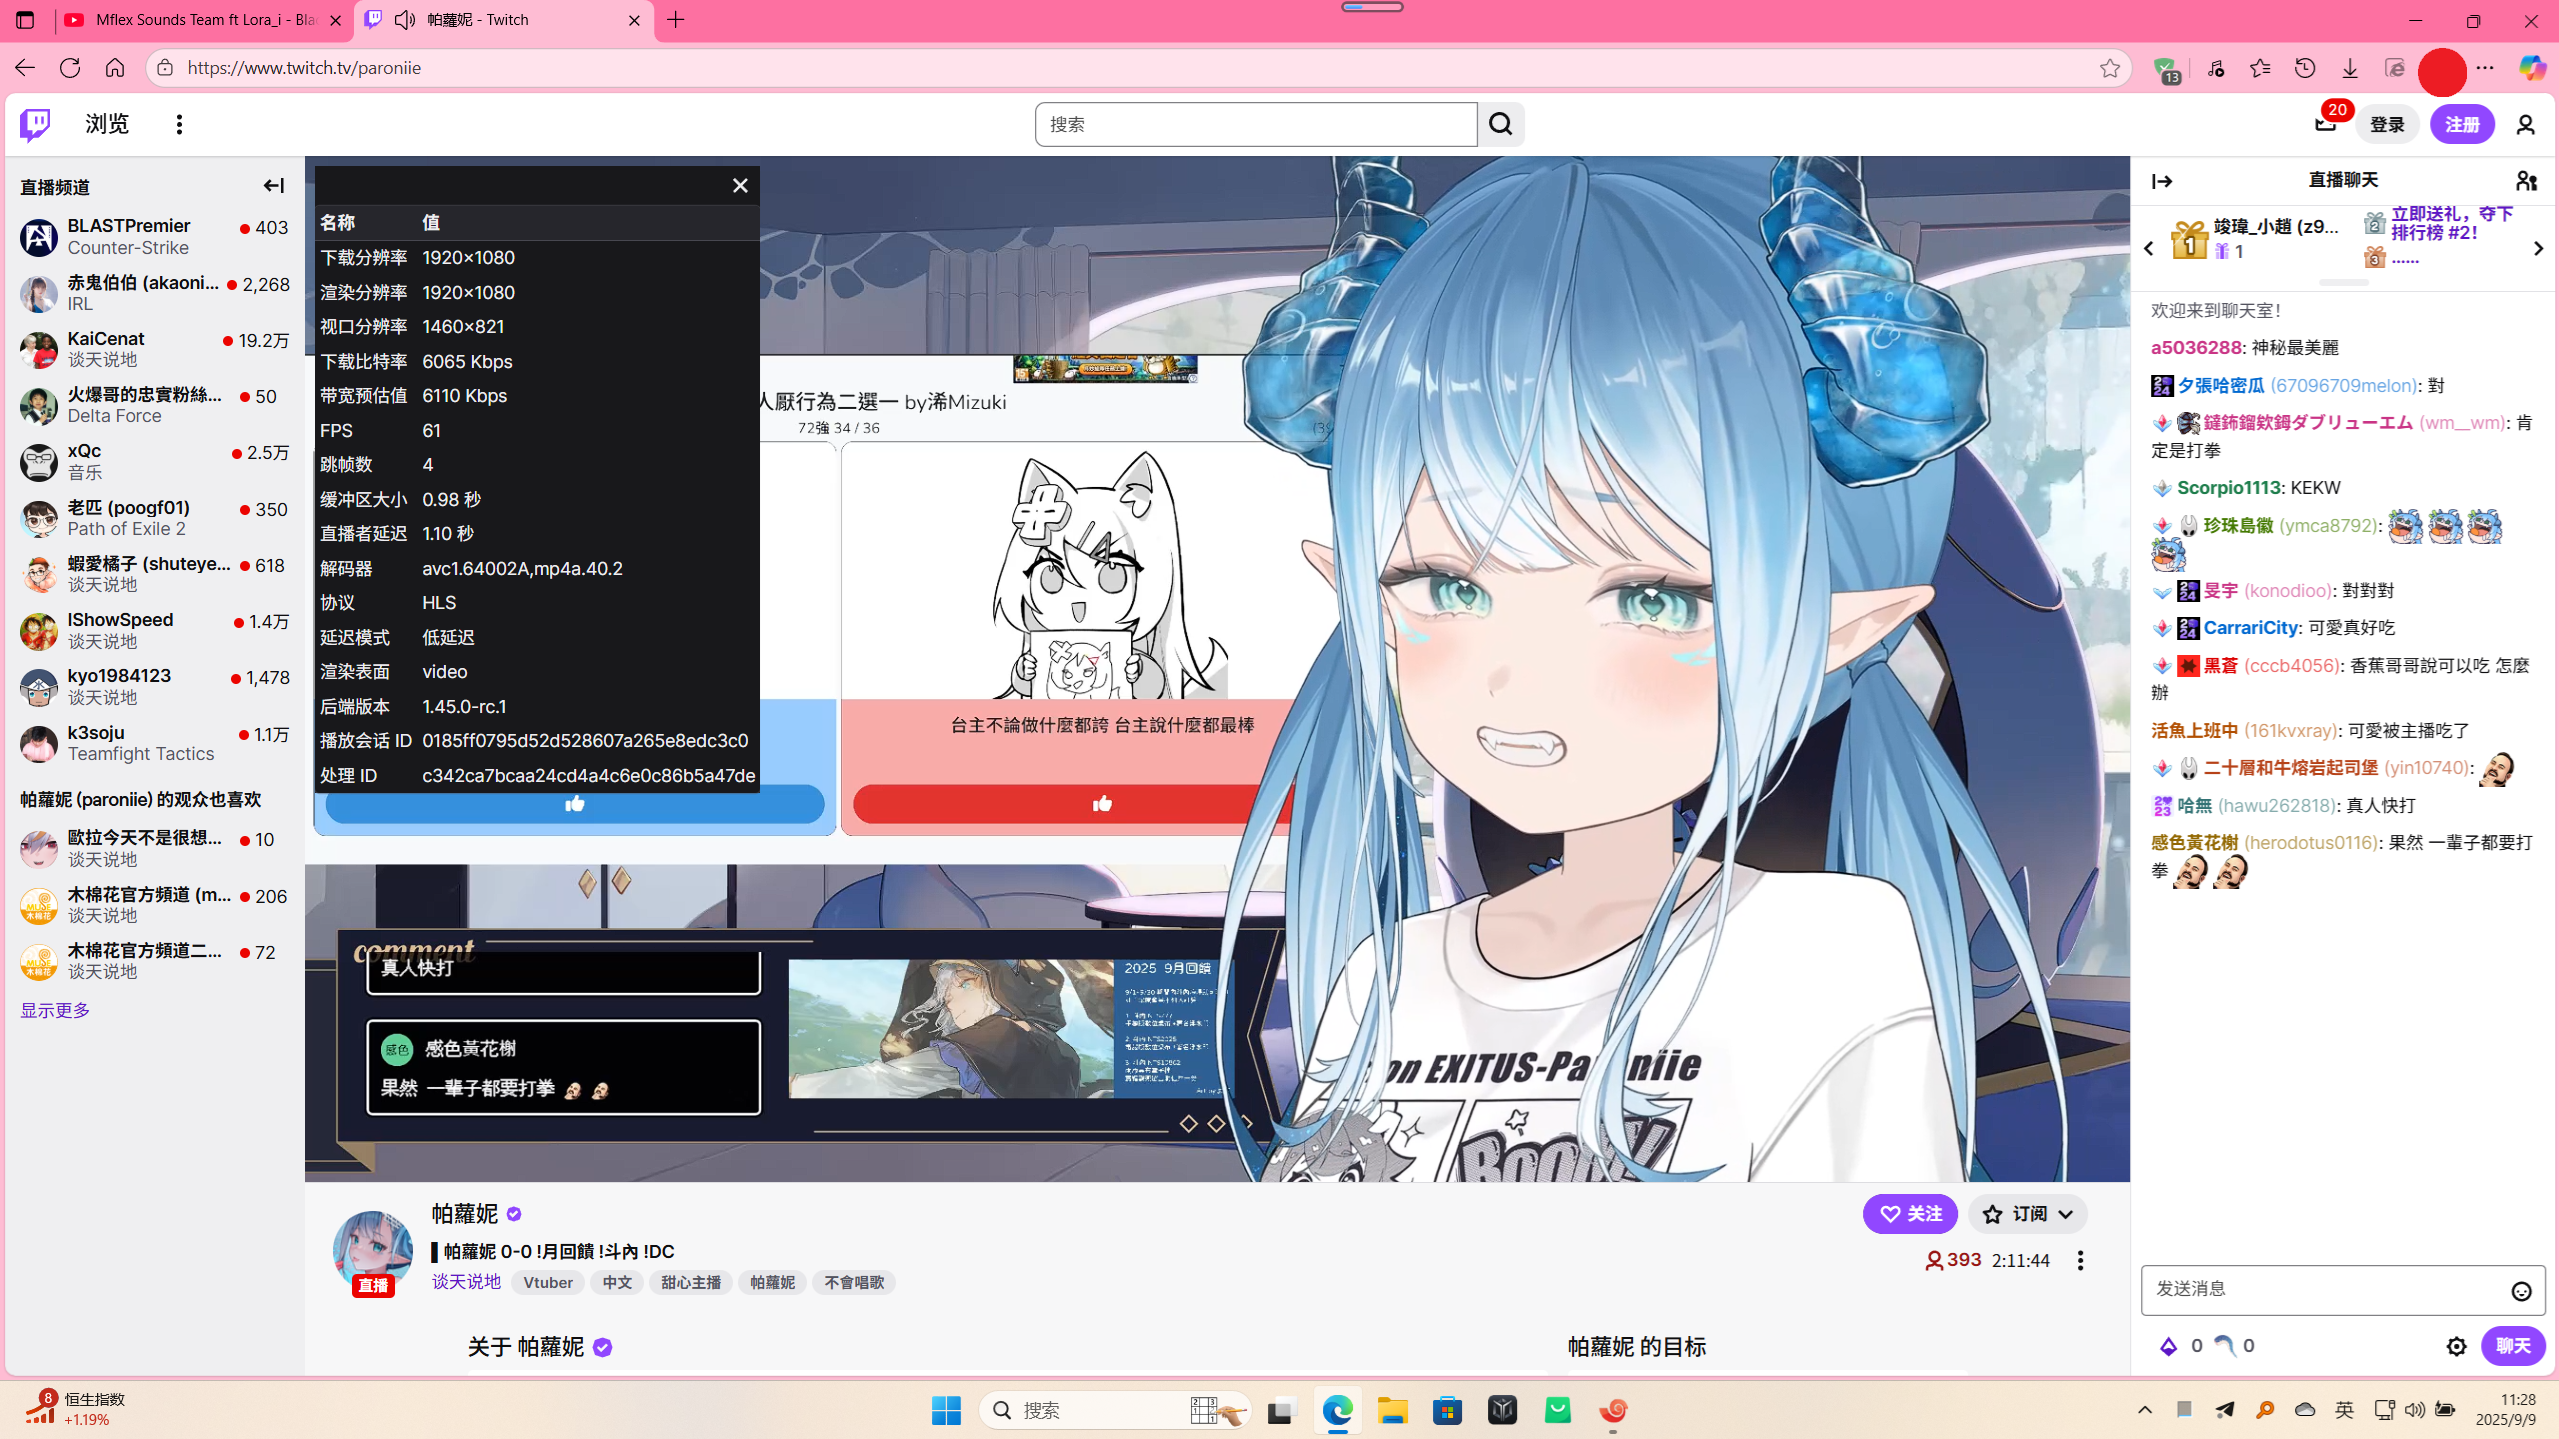Mute the Twitch tab audio
The image size is (2559, 1439).
coord(404,20)
